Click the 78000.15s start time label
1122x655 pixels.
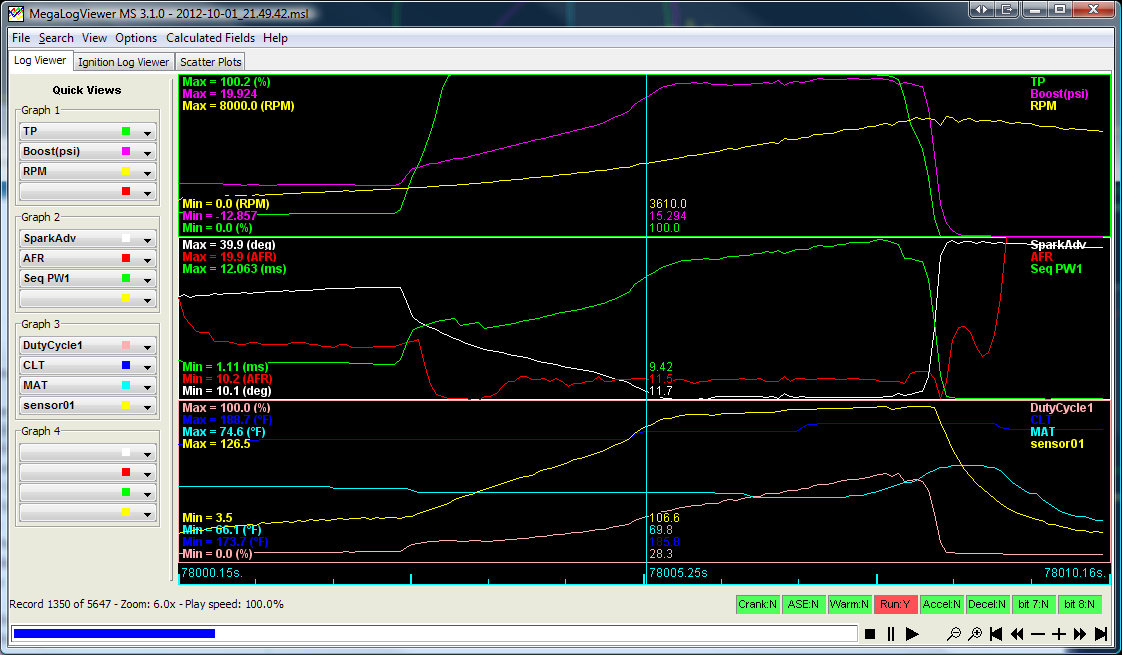click(x=212, y=573)
